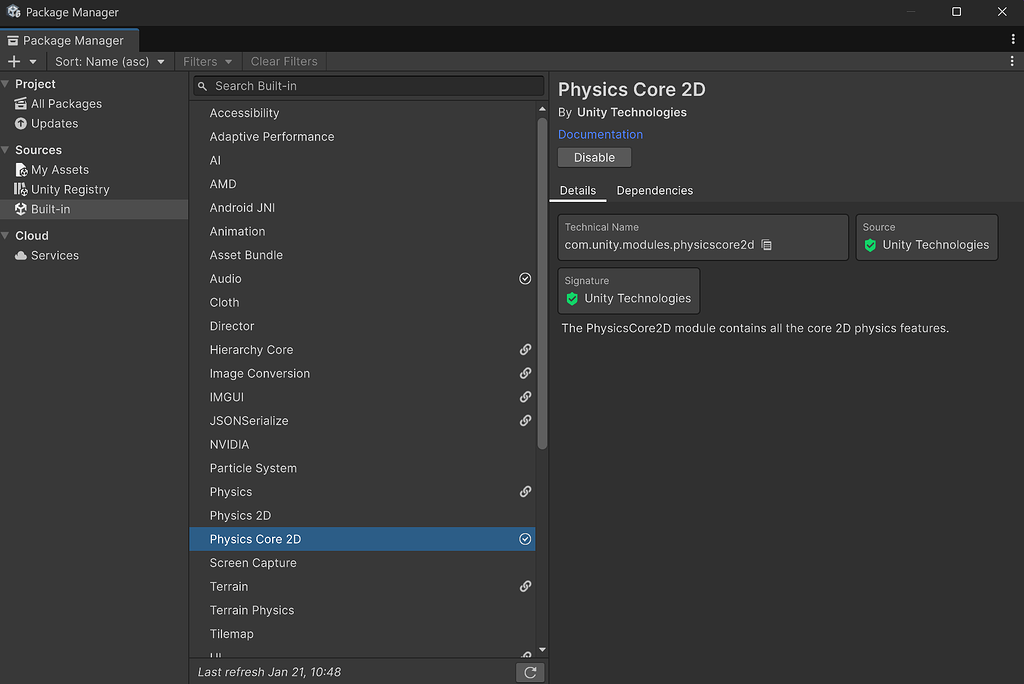Click the search magnifier icon

pyautogui.click(x=202, y=86)
